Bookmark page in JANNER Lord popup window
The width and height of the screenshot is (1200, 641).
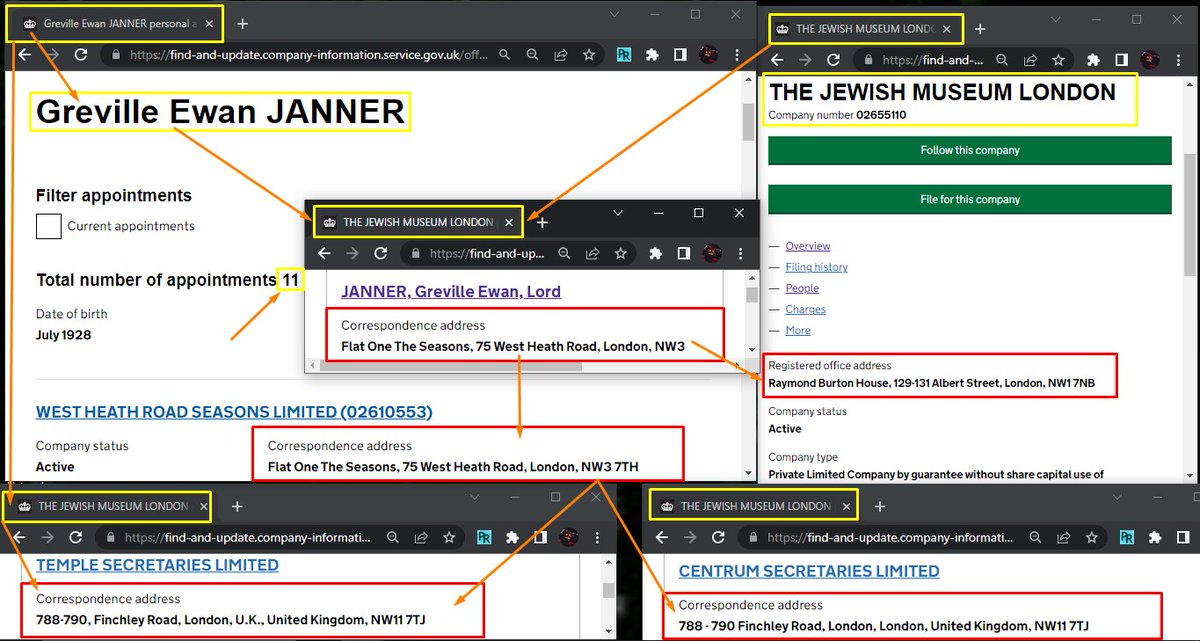coord(621,253)
